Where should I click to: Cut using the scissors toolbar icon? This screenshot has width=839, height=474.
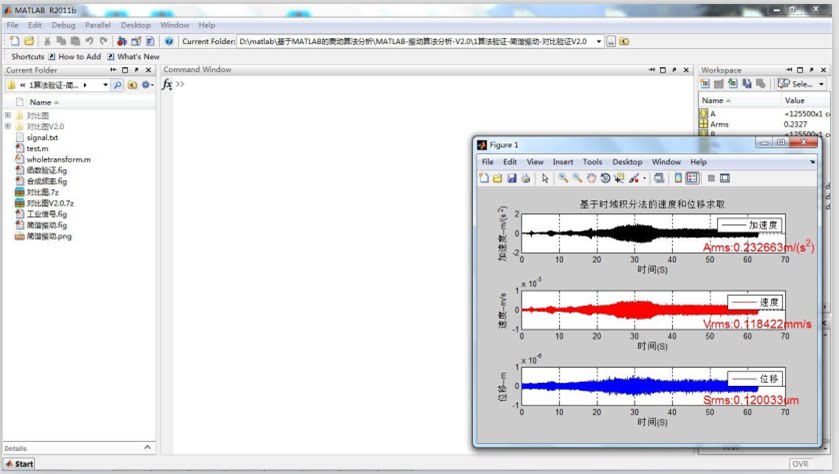click(47, 41)
